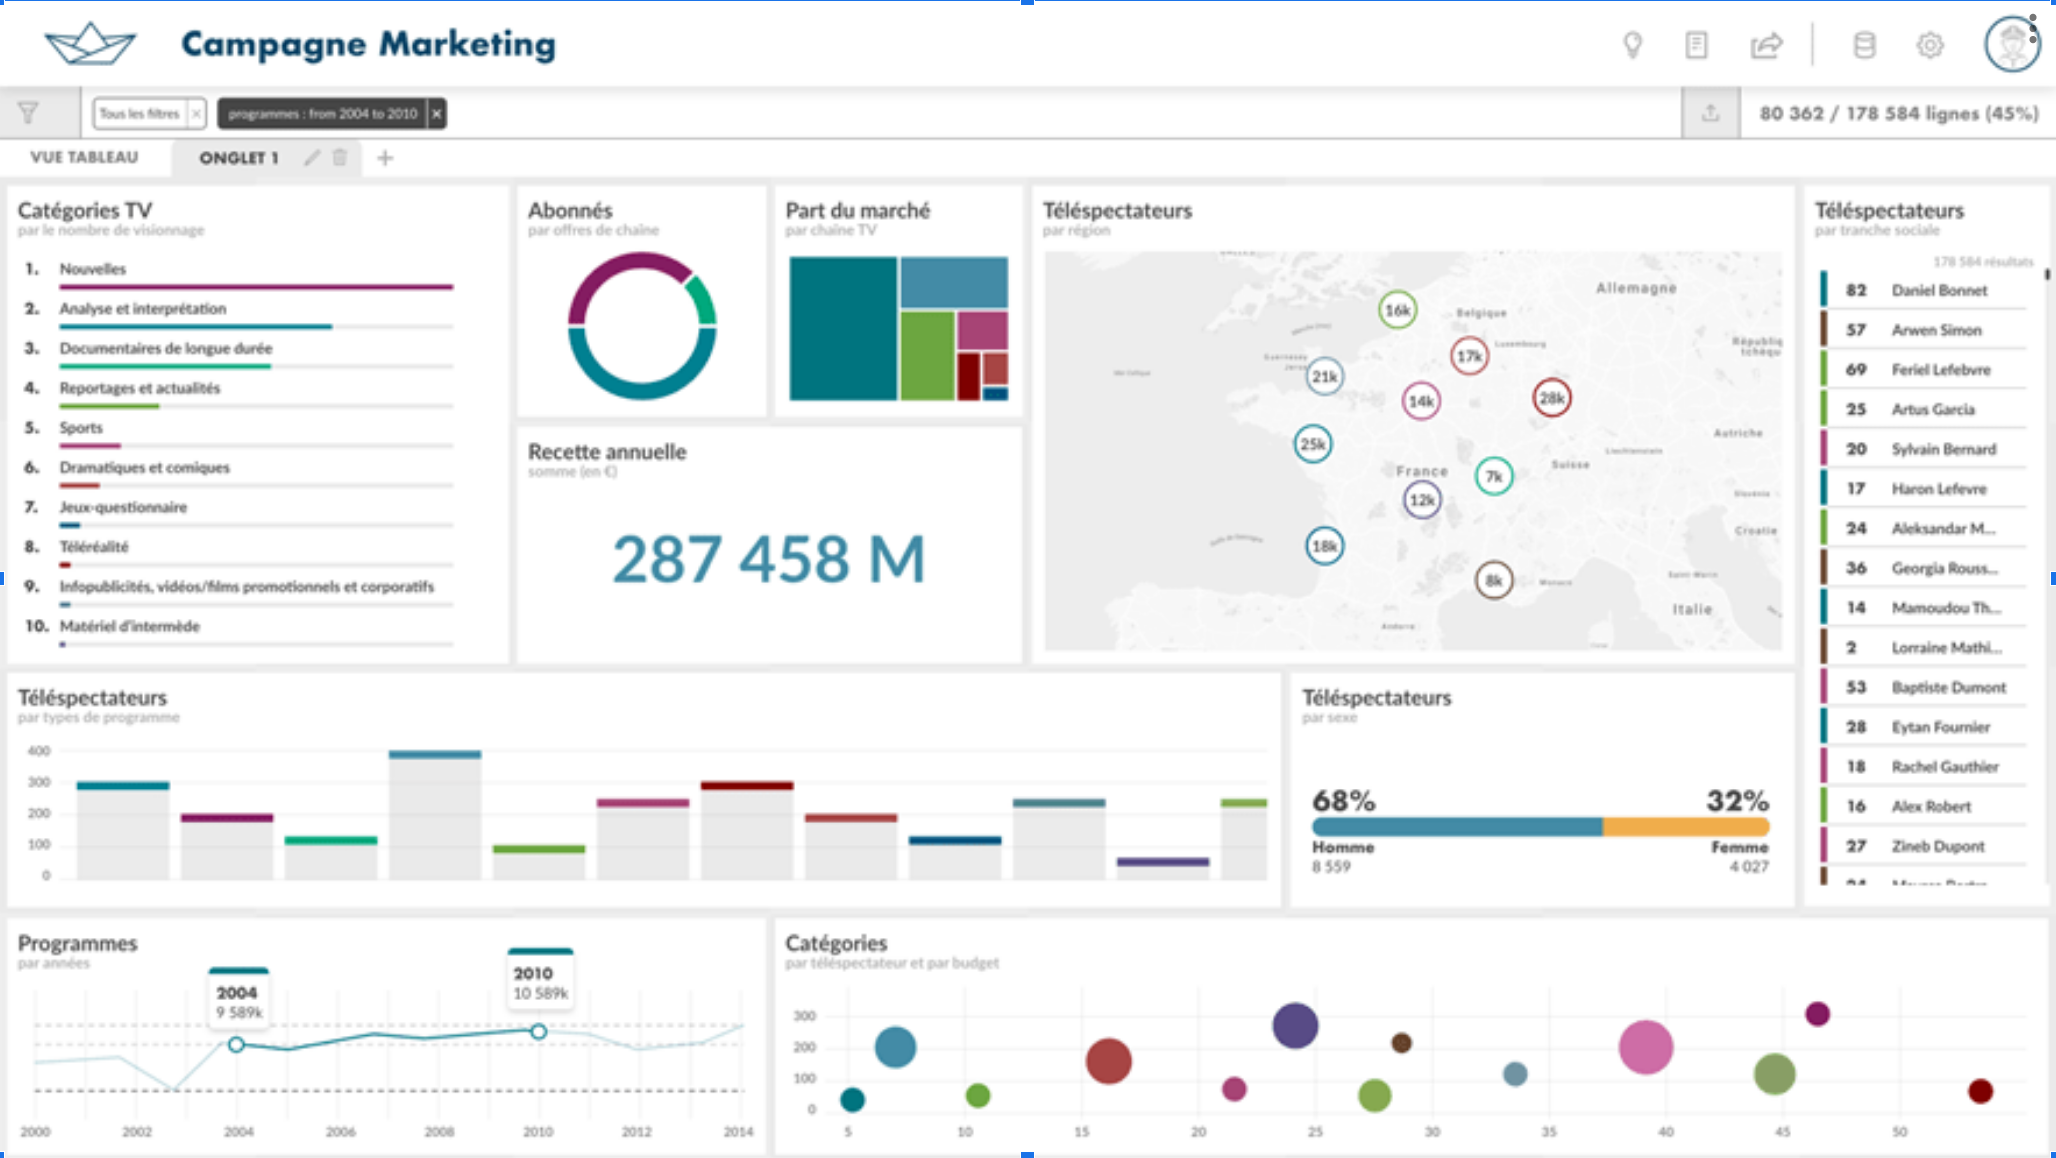Remove the programmes 2004 to 2010 filter
The height and width of the screenshot is (1158, 2056).
point(436,114)
